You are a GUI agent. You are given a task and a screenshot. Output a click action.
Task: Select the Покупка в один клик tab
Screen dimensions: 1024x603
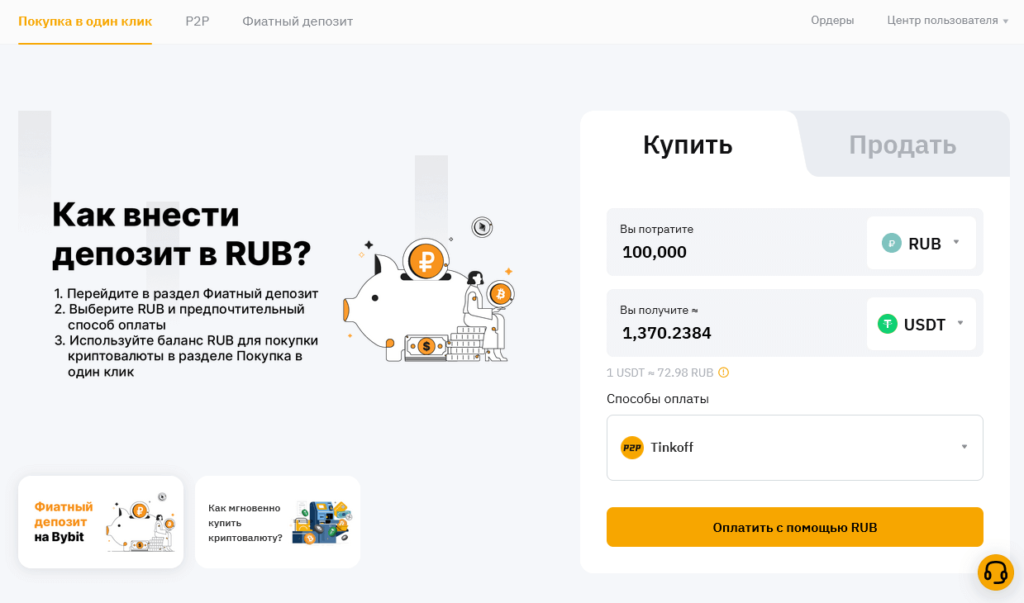point(84,20)
